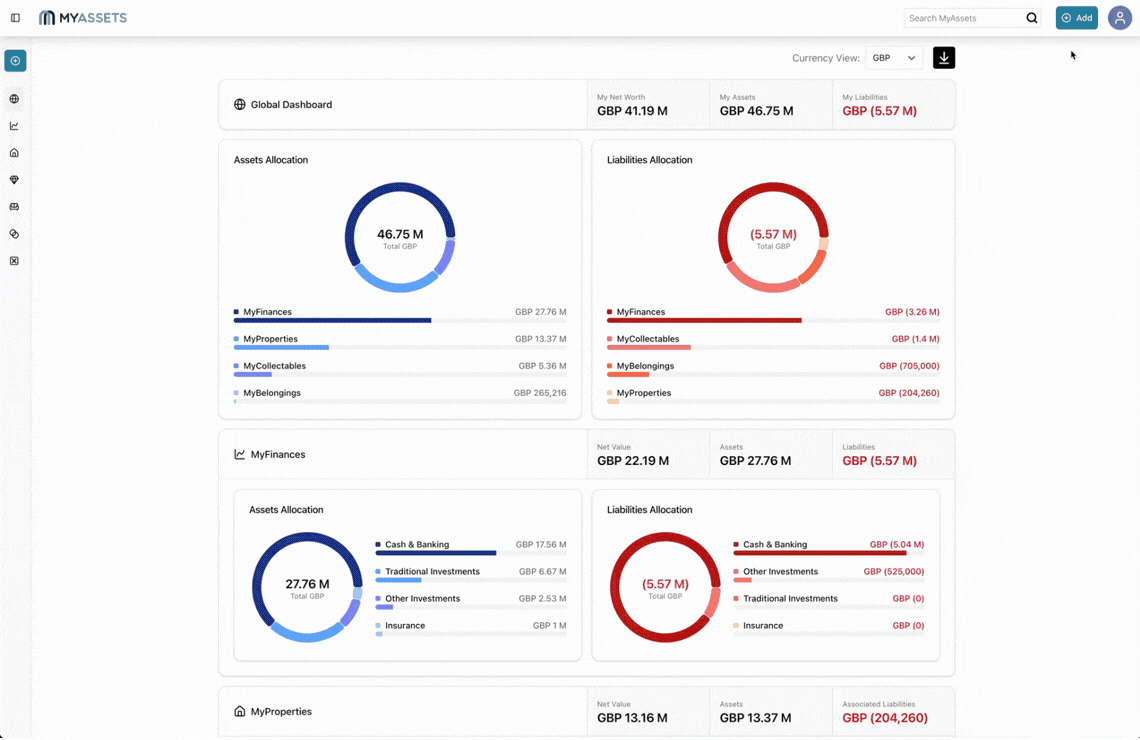Click the black download button

coord(943,58)
